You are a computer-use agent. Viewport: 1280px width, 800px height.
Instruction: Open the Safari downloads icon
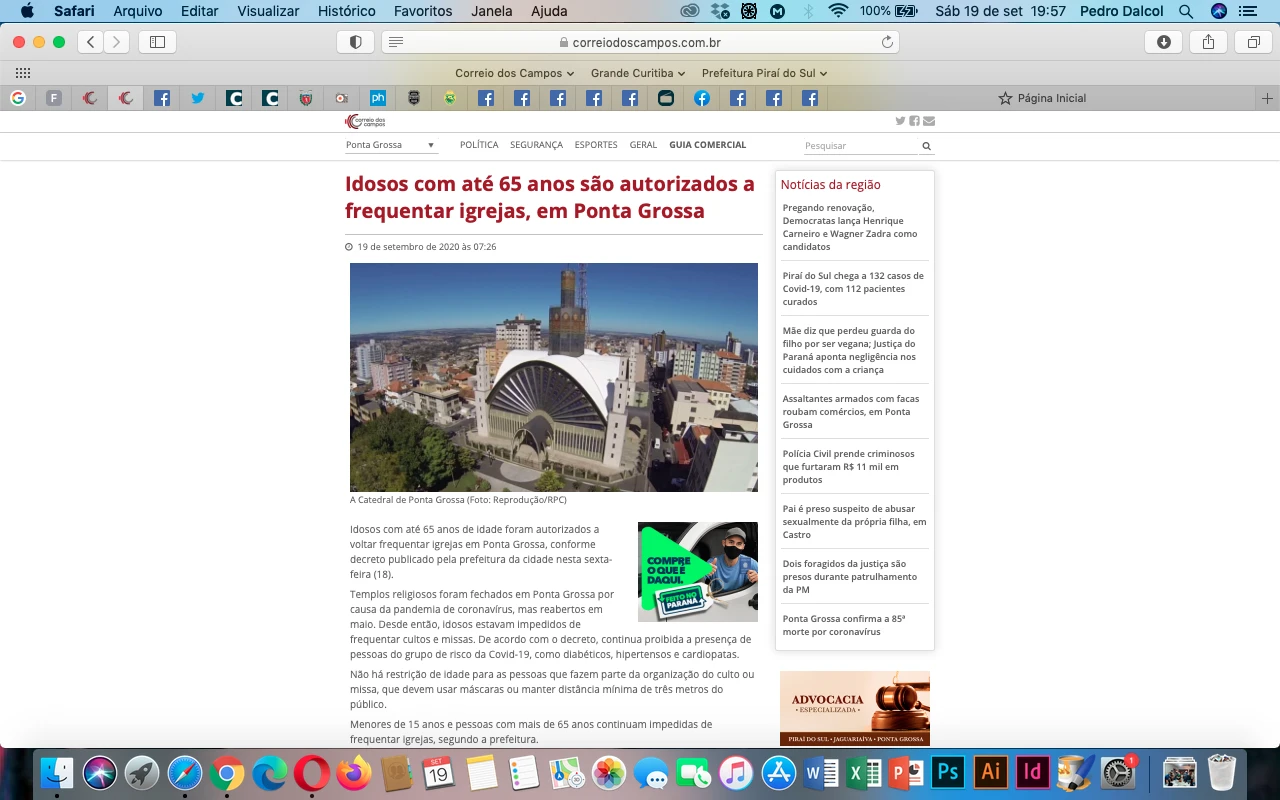(x=1164, y=42)
